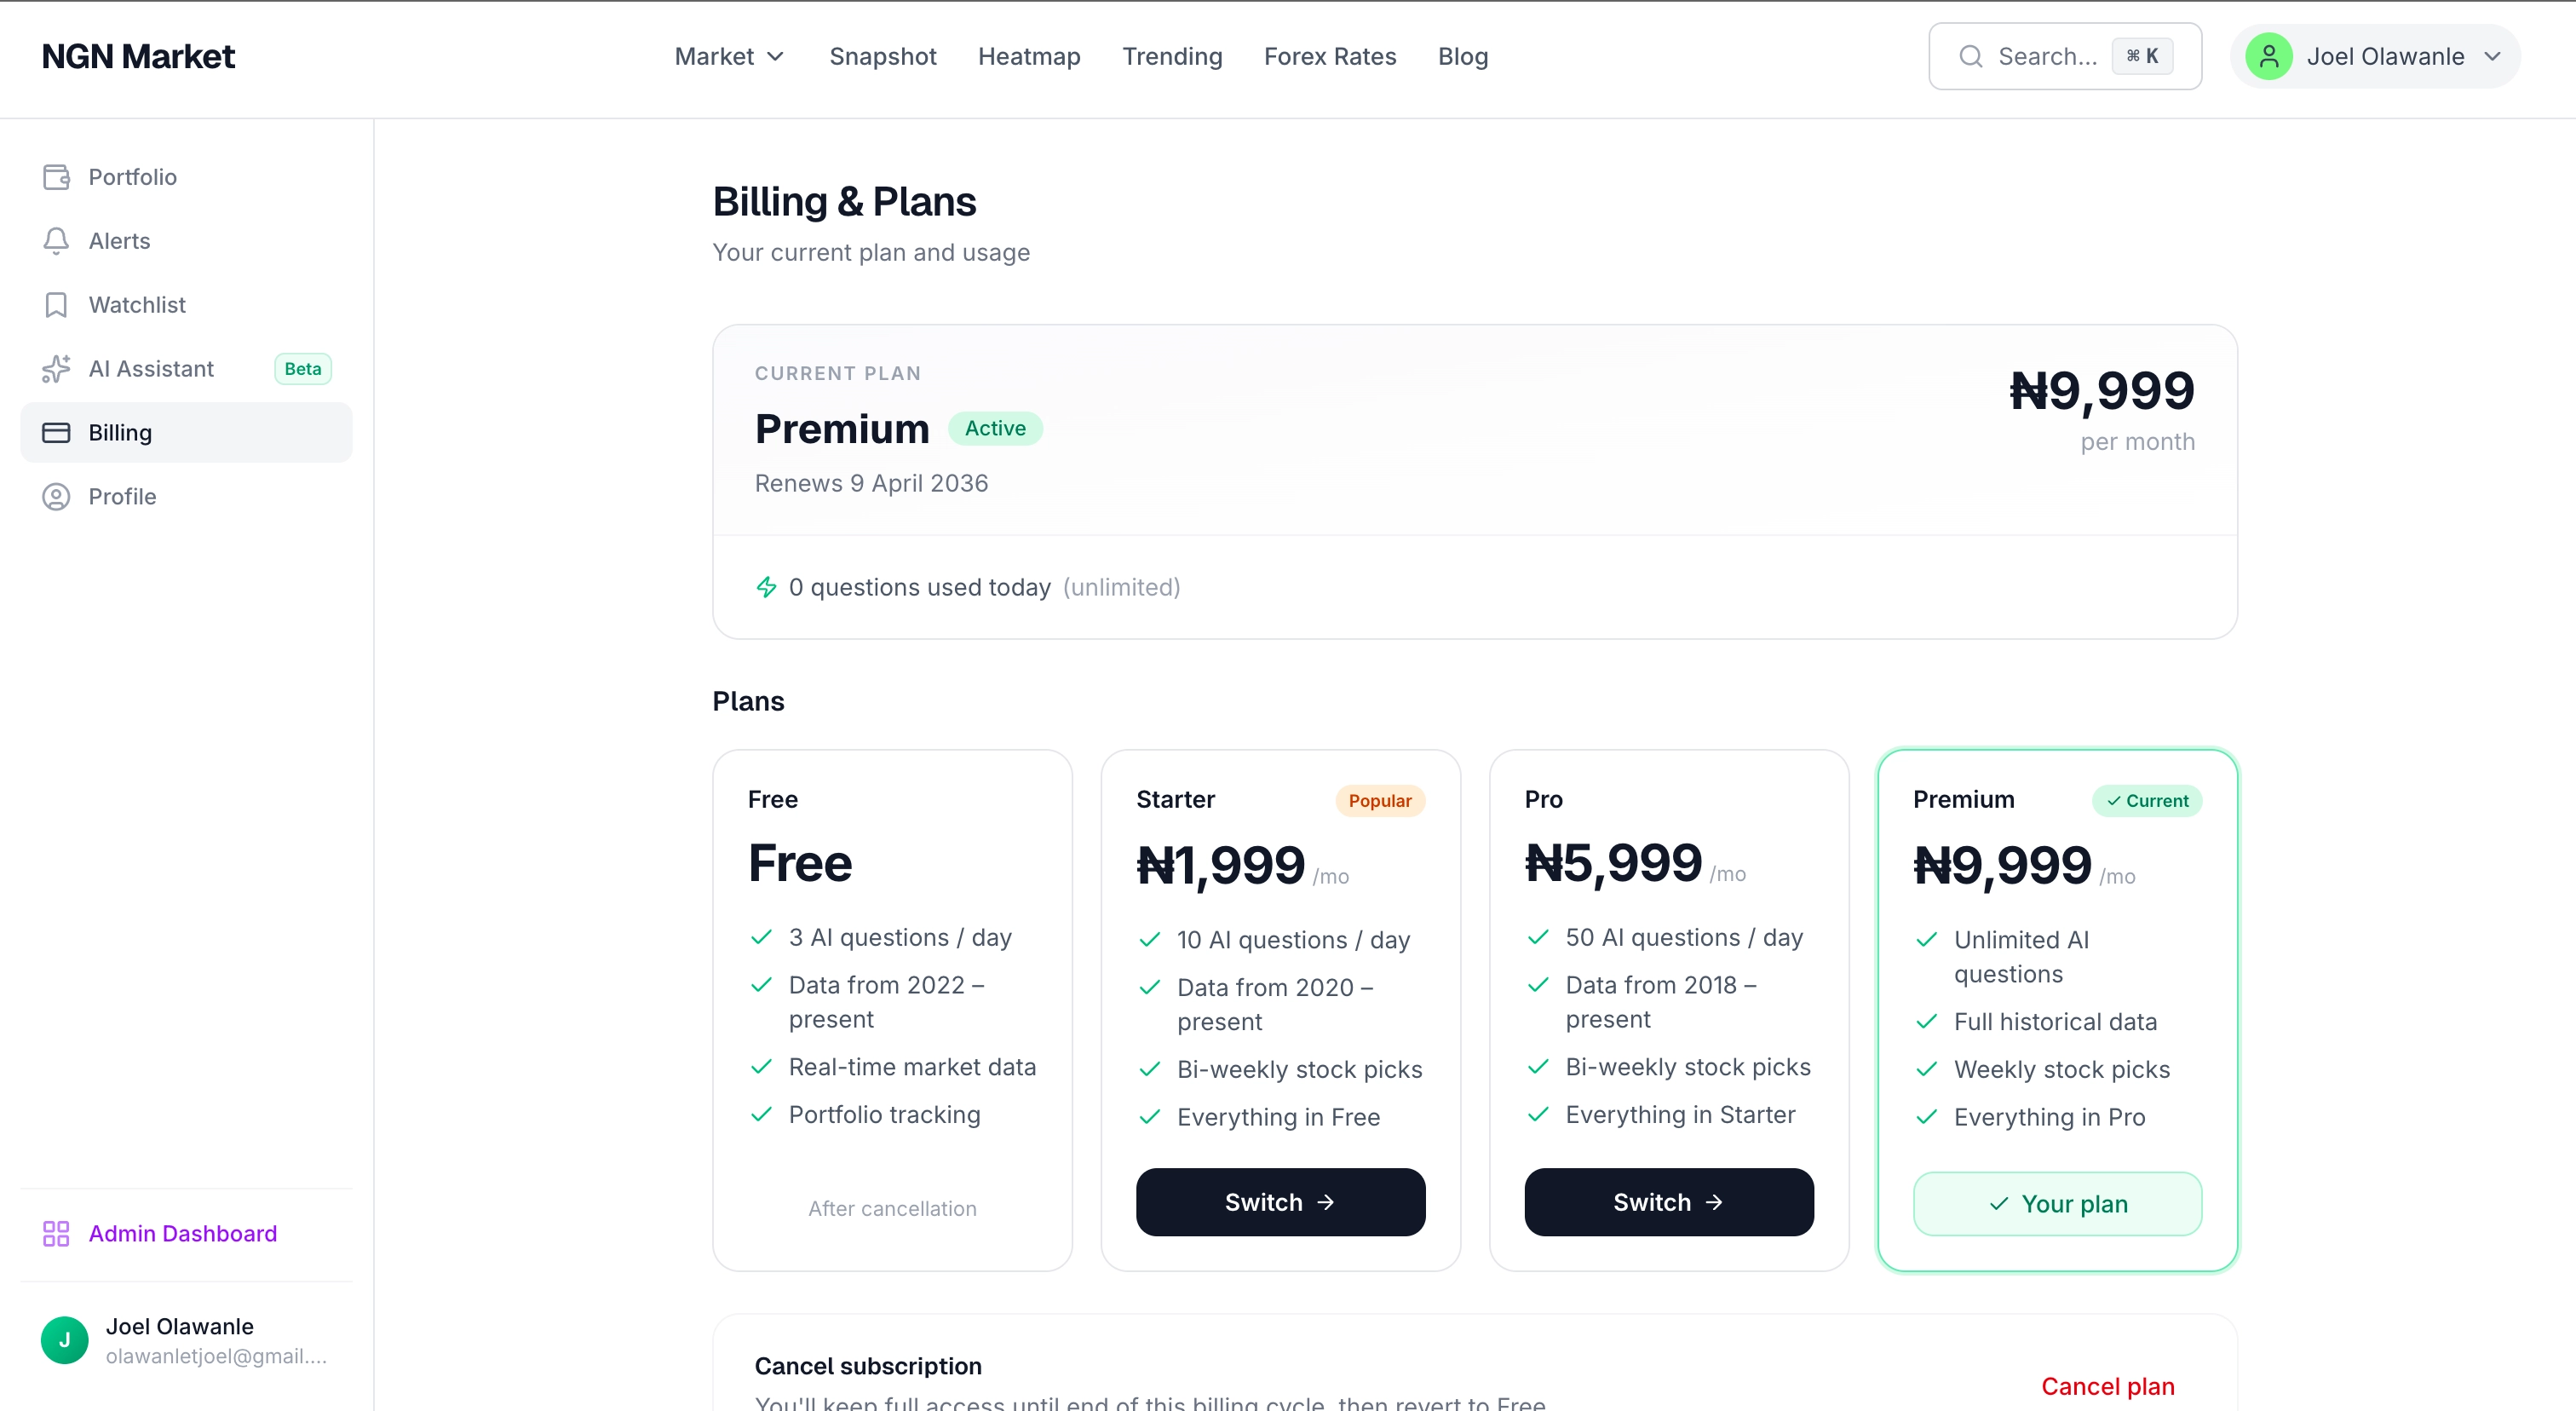Switch to the Starter plan
Screen dimensions: 2576x1411
coord(1280,1201)
